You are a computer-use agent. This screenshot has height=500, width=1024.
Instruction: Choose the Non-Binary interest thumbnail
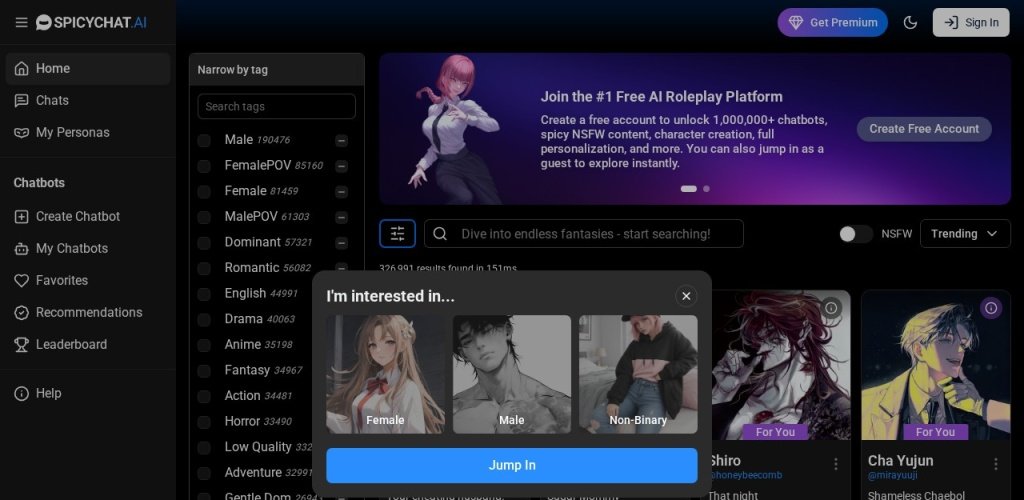point(638,374)
